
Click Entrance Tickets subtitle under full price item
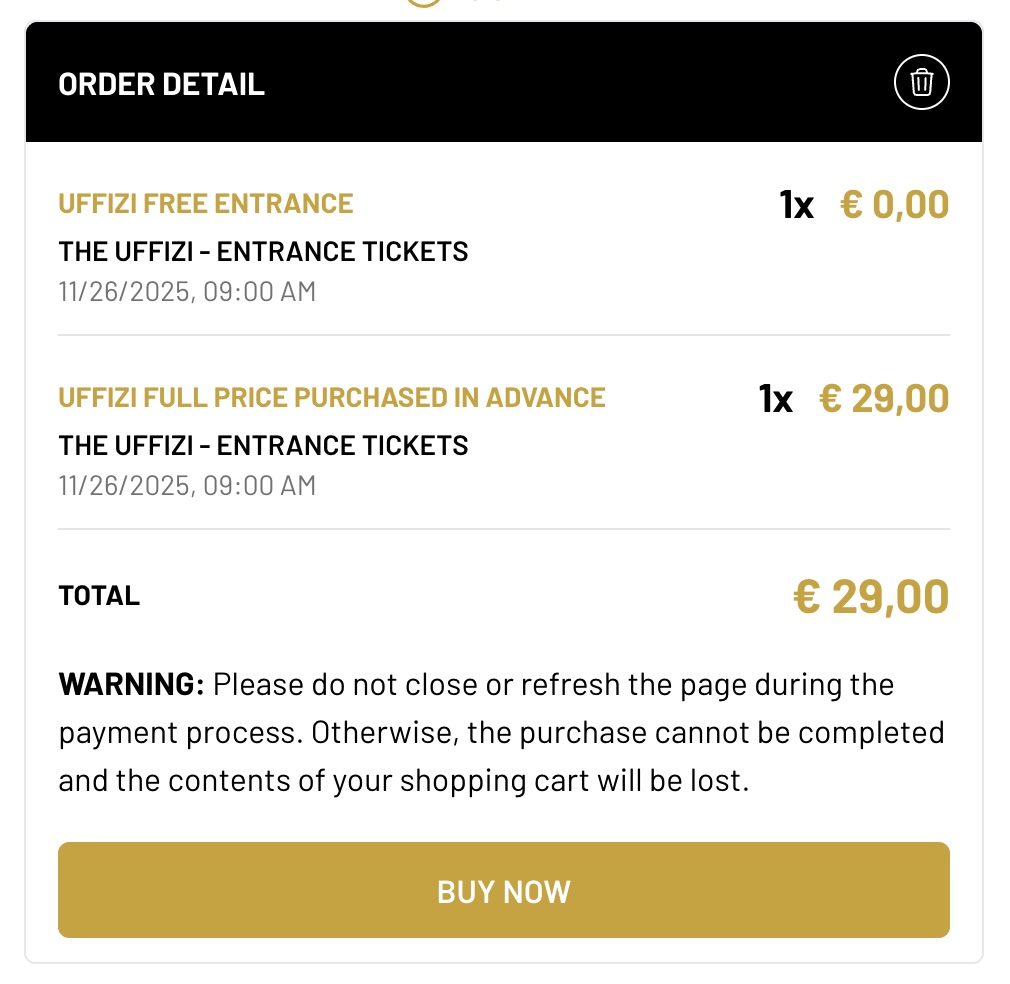(x=263, y=445)
